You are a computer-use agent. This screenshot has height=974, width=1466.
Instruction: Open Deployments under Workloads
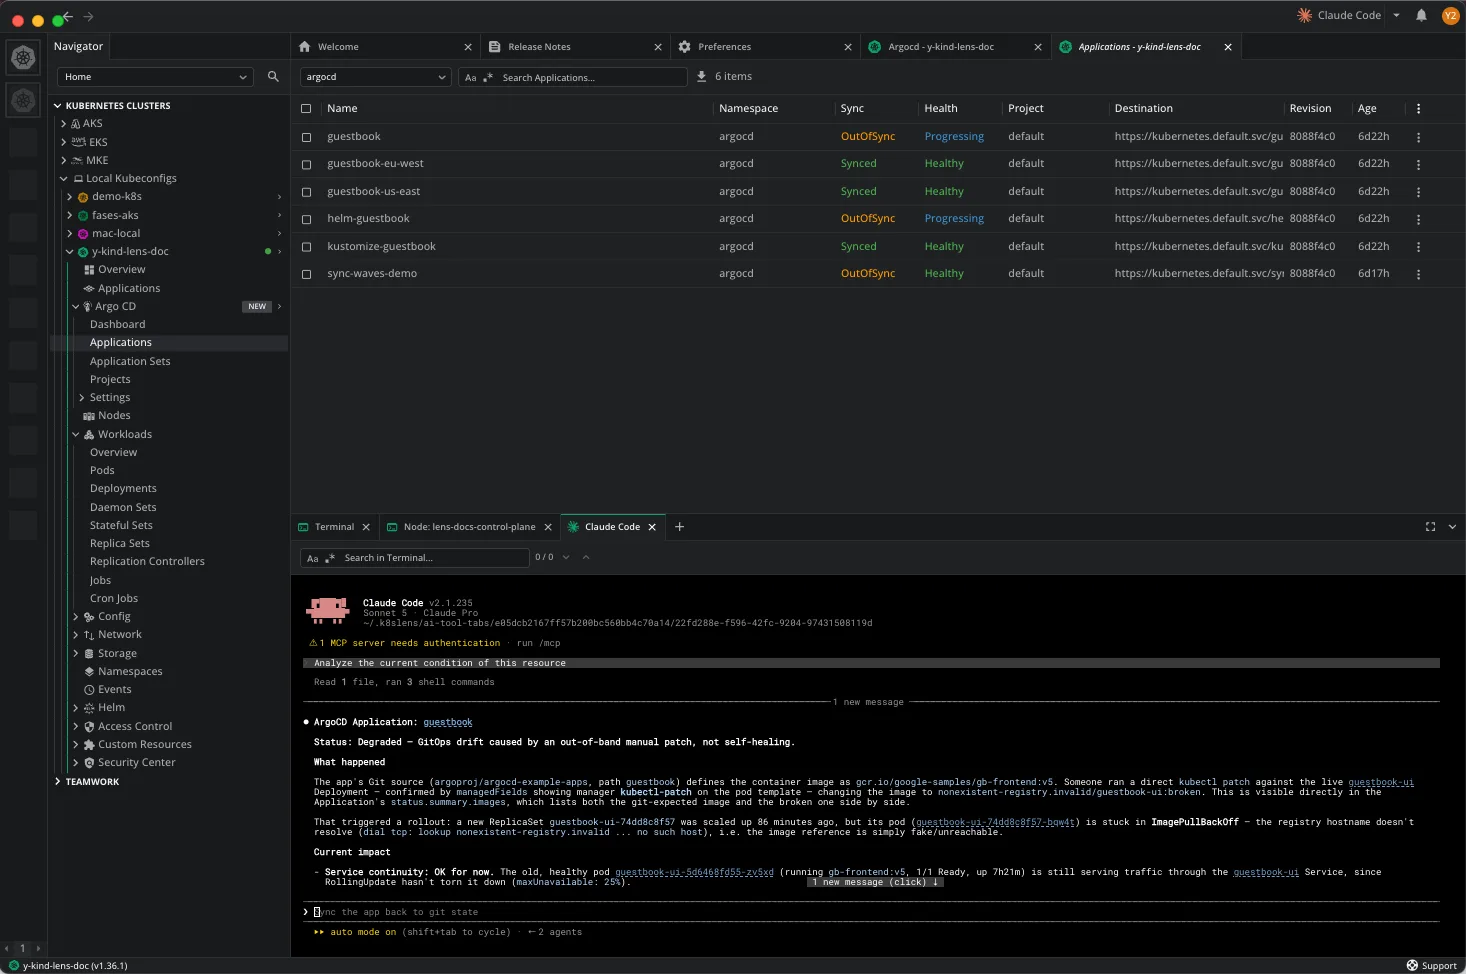tap(123, 489)
